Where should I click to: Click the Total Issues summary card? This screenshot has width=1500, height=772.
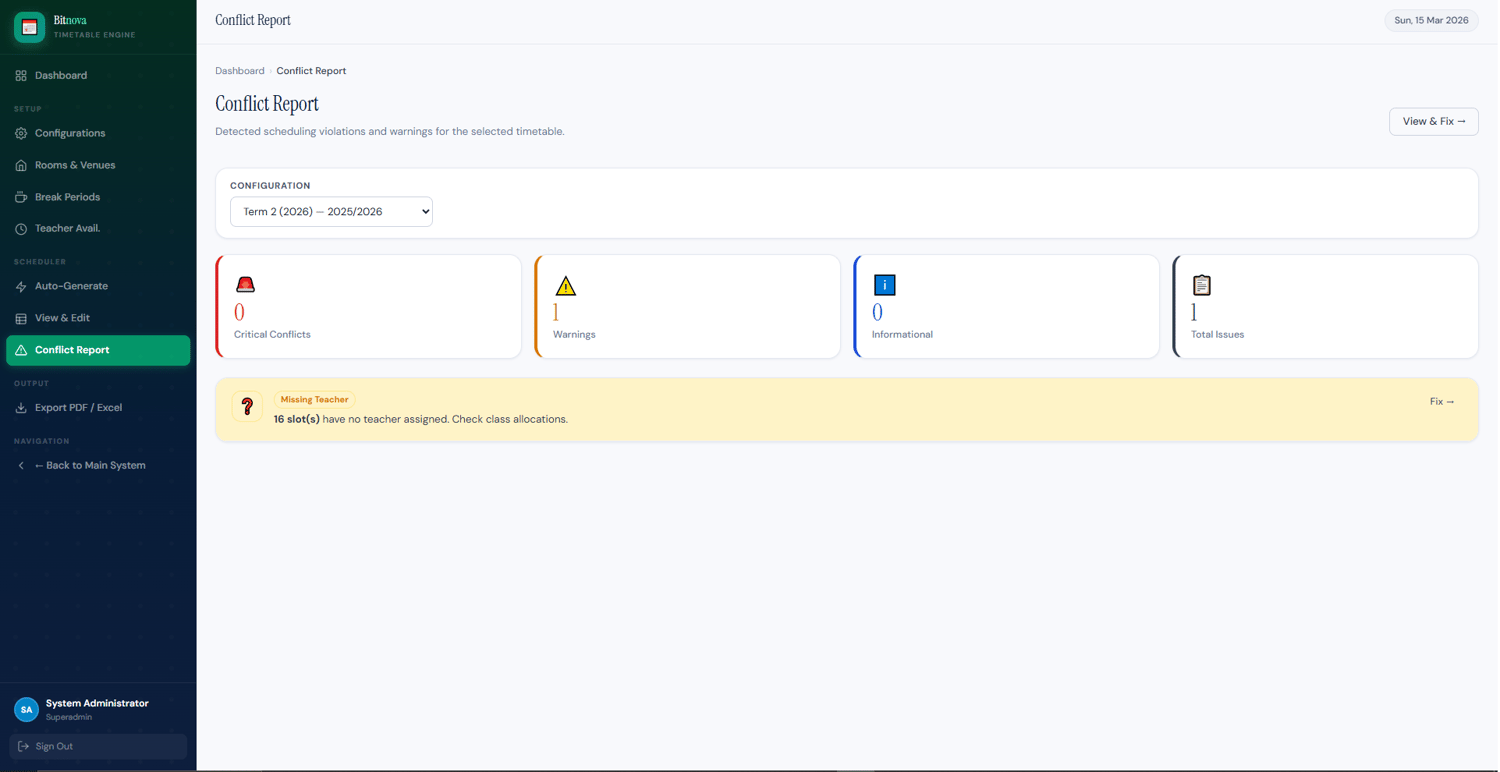point(1325,306)
